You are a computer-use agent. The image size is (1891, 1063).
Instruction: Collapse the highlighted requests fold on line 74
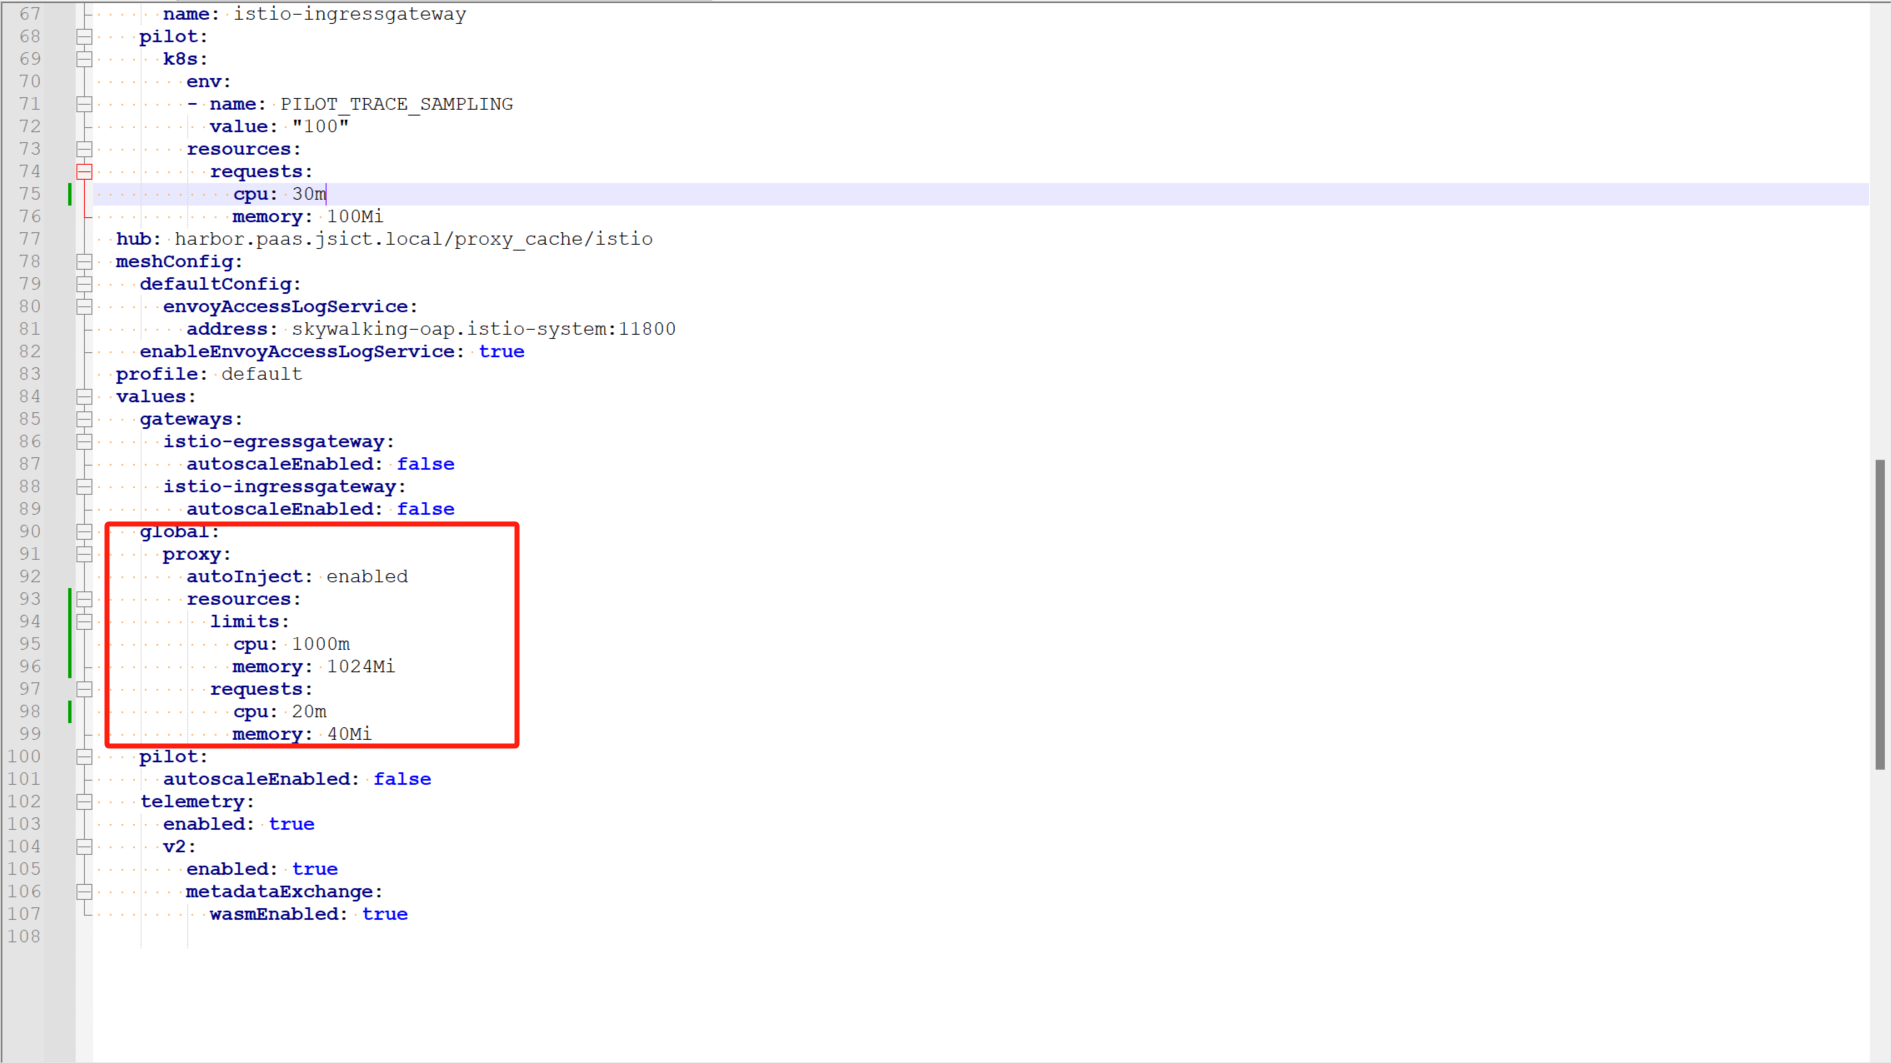[x=84, y=171]
